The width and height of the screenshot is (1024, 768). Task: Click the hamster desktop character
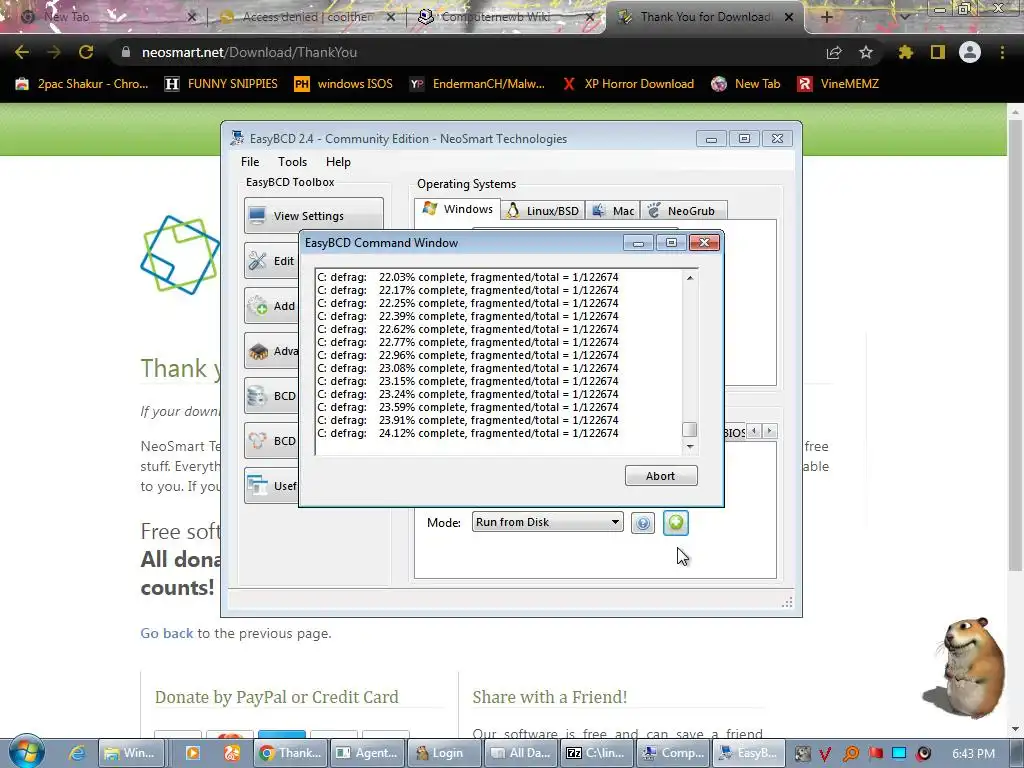coord(964,667)
